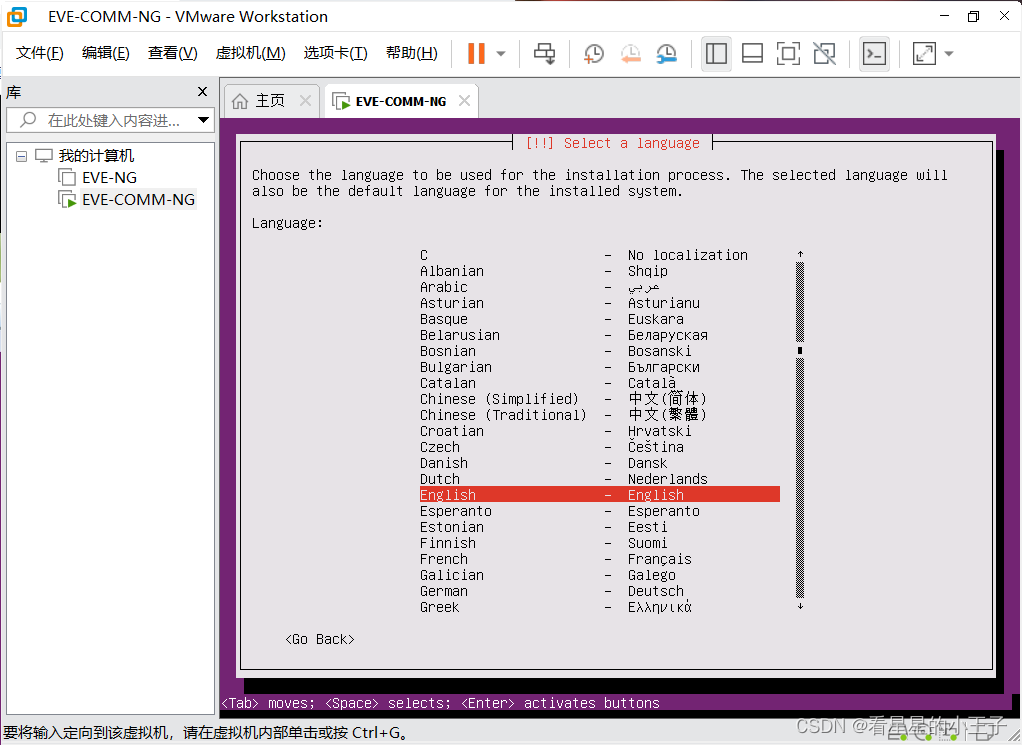Select Basque language
Viewport: 1022px width, 745px height.
(x=600, y=319)
